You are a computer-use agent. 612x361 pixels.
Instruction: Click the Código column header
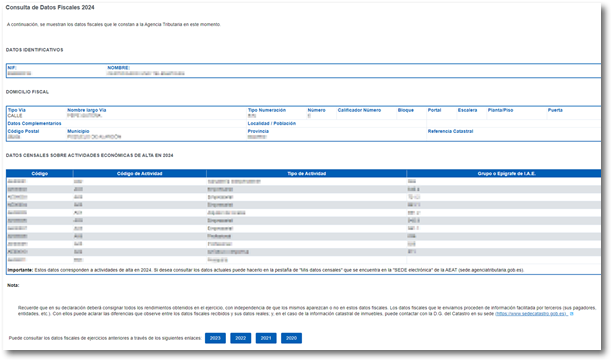click(39, 173)
